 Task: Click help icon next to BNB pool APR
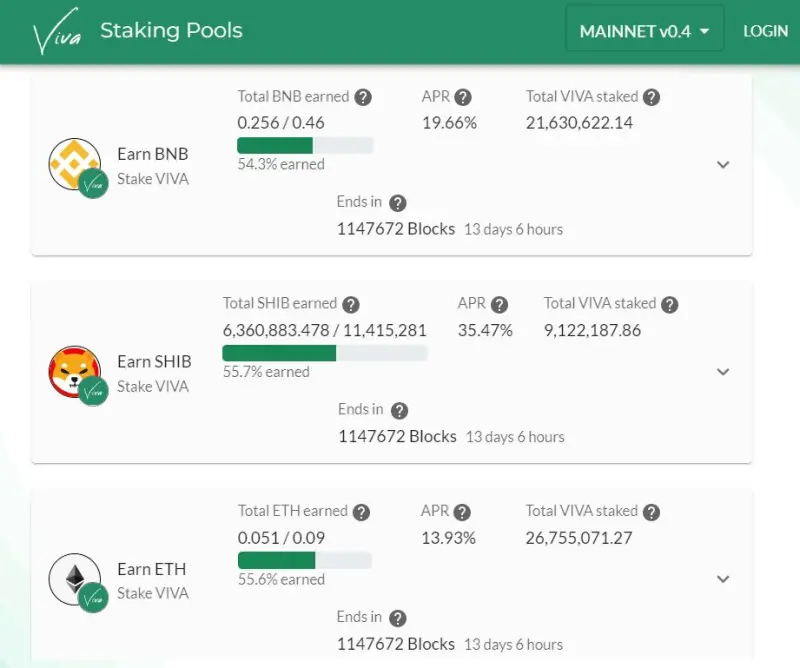pyautogui.click(x=463, y=97)
